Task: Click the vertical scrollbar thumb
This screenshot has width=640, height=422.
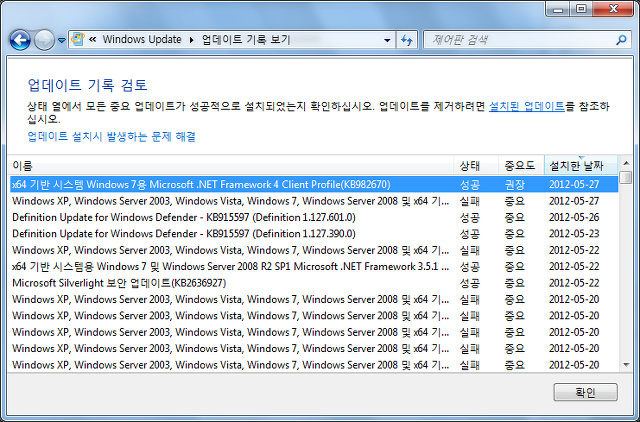Action: [x=625, y=178]
